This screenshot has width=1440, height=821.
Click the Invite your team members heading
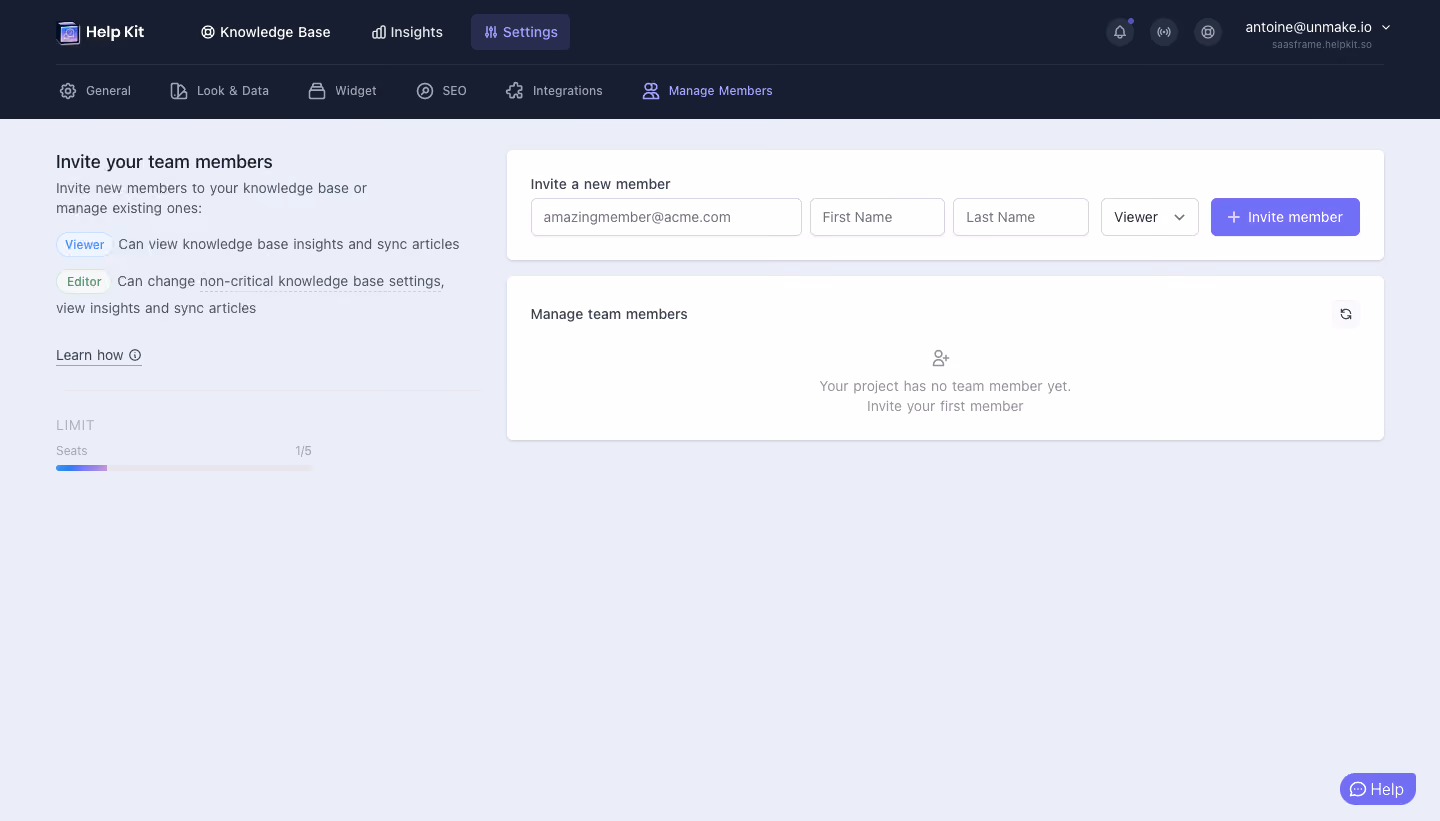click(x=164, y=162)
